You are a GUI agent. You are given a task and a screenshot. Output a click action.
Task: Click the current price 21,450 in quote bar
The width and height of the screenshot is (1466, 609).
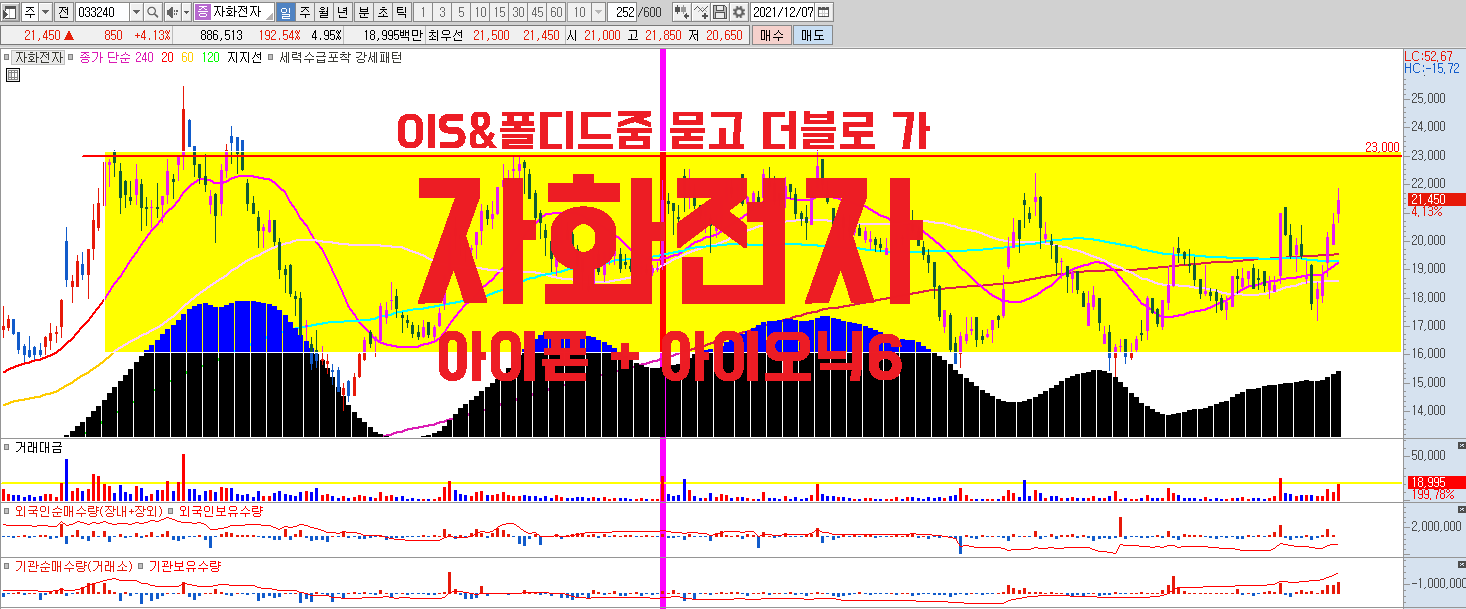pyautogui.click(x=43, y=34)
